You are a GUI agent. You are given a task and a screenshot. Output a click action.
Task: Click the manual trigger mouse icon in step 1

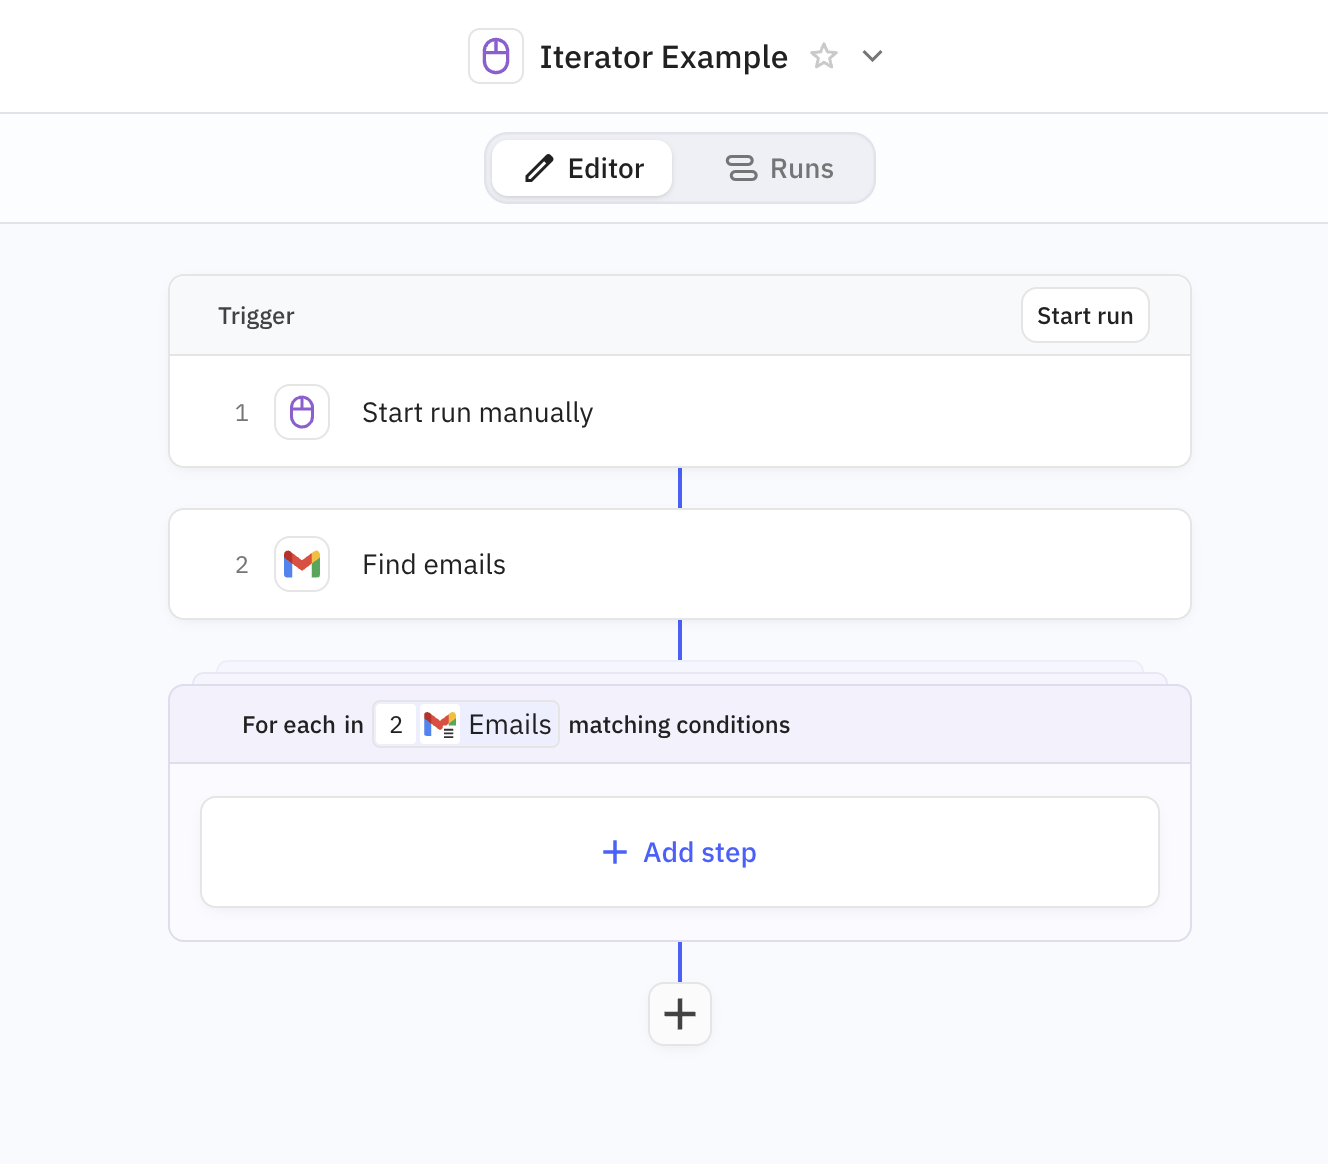[302, 412]
